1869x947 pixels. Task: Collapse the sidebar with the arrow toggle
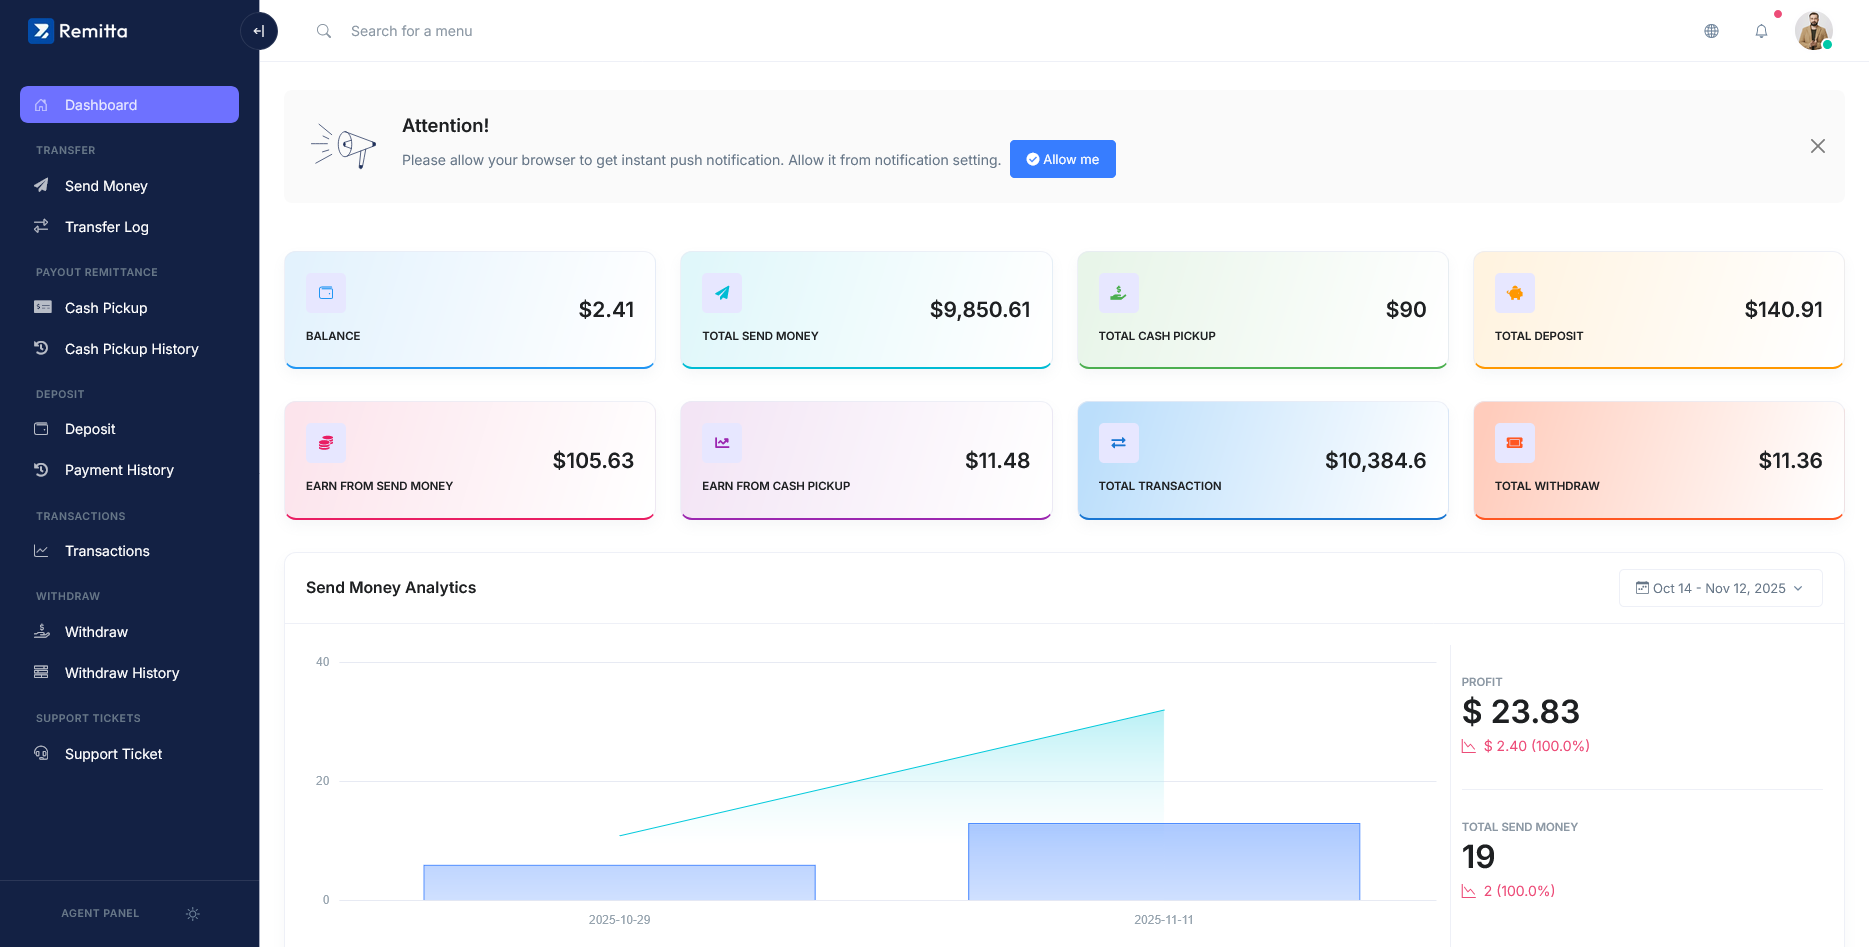259,31
